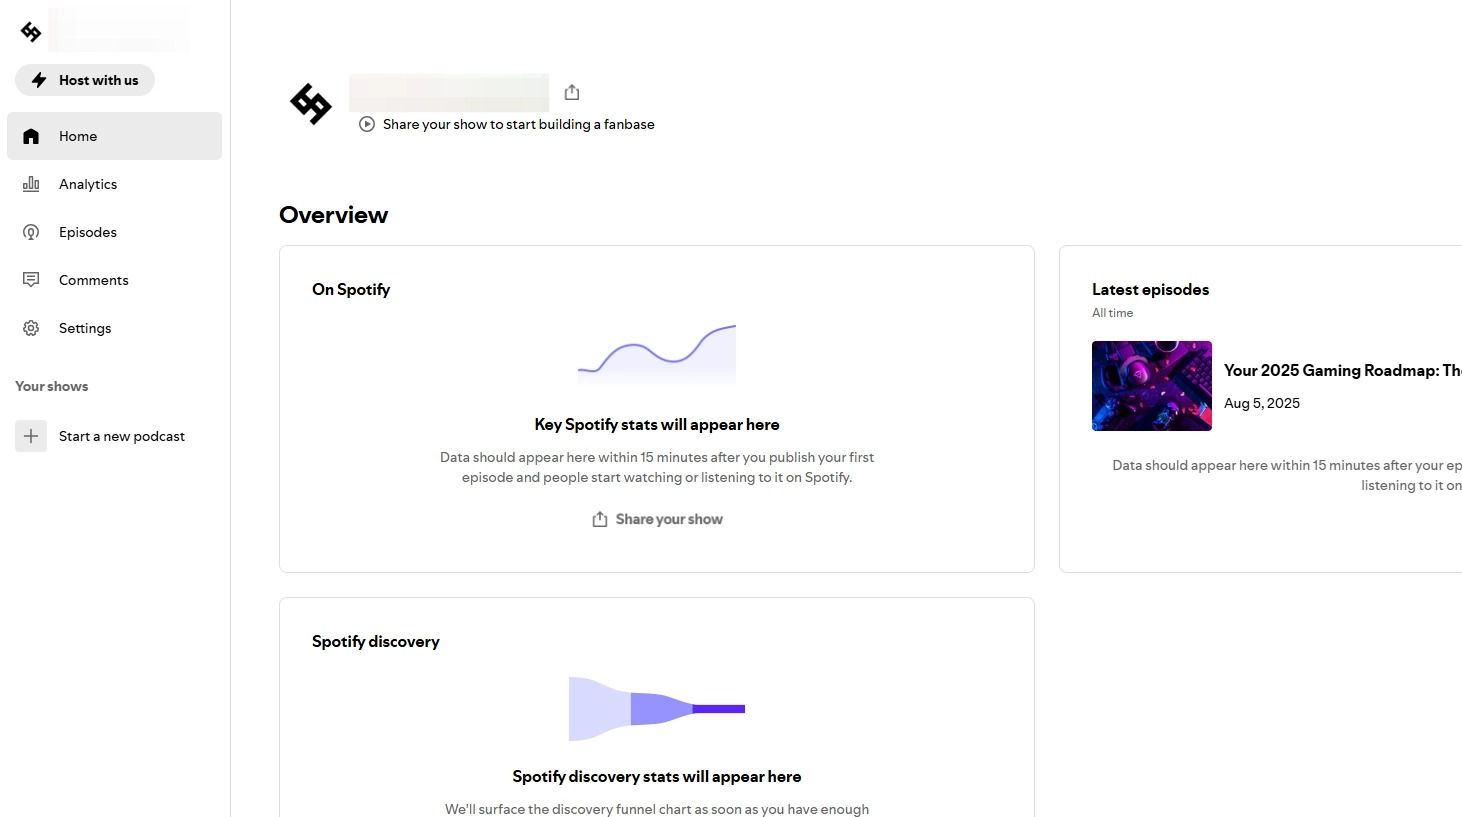Open Settings from the sidebar
Image resolution: width=1462 pixels, height=817 pixels.
pyautogui.click(x=85, y=328)
